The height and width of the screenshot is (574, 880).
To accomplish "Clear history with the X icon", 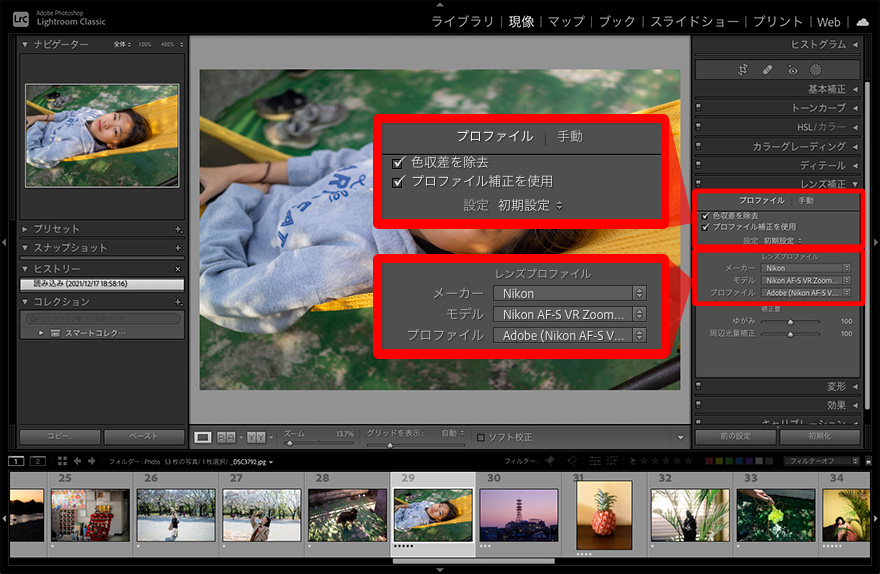I will (178, 269).
